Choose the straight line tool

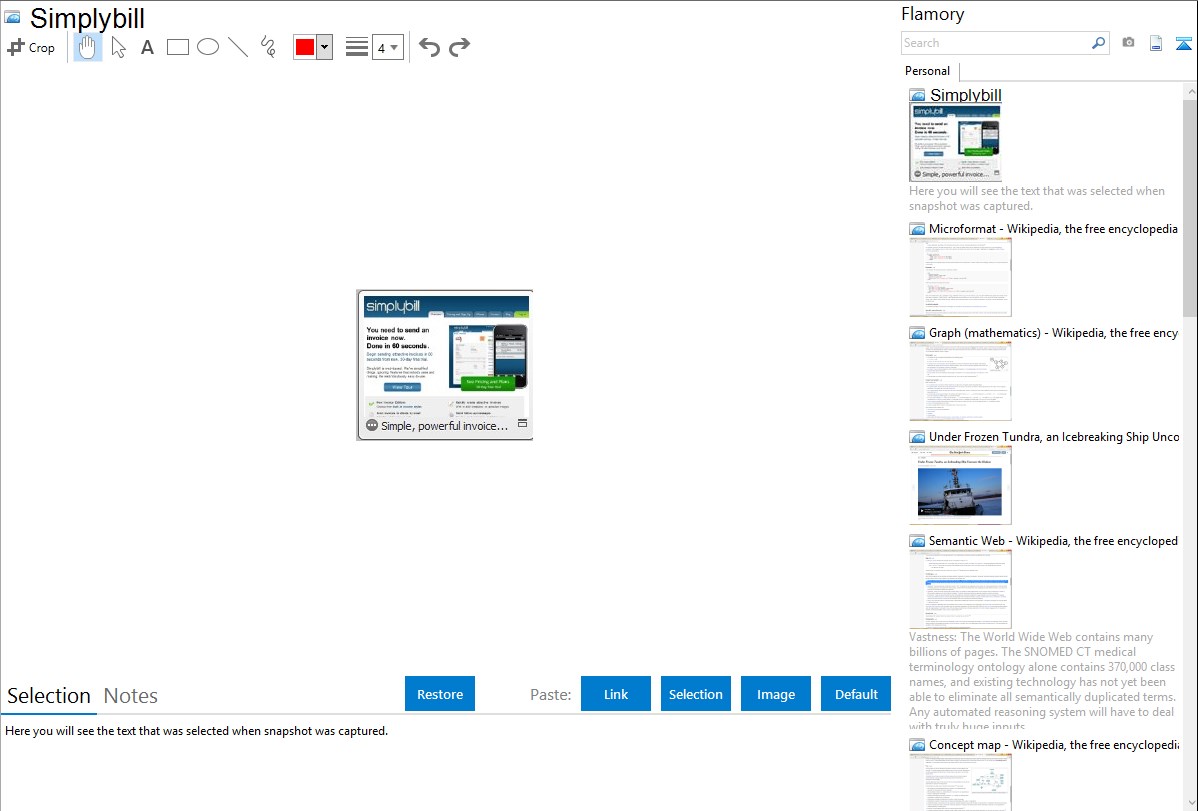coord(238,47)
